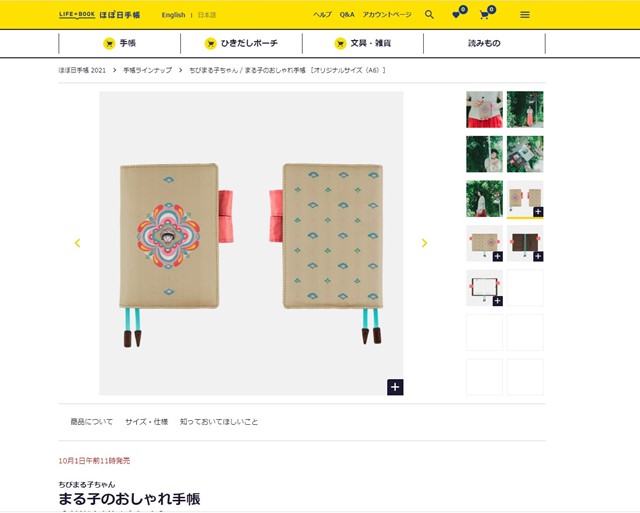Open the 手帳 shop category
The image size is (640, 513).
120,43
